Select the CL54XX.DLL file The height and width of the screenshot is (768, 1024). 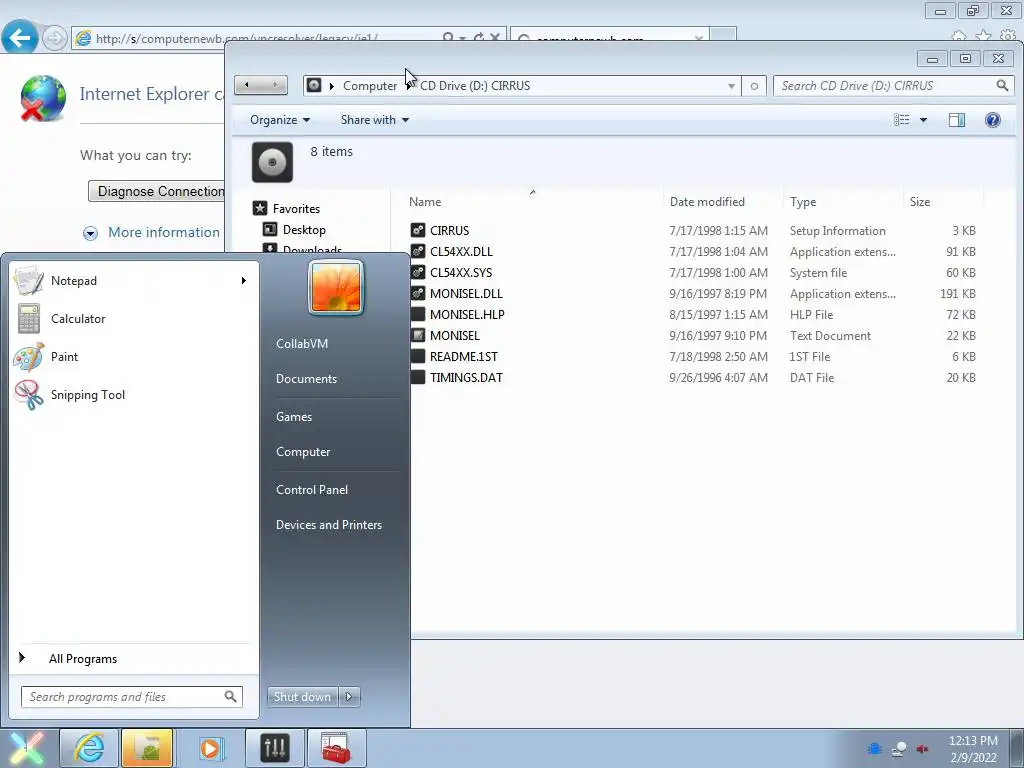pos(461,251)
